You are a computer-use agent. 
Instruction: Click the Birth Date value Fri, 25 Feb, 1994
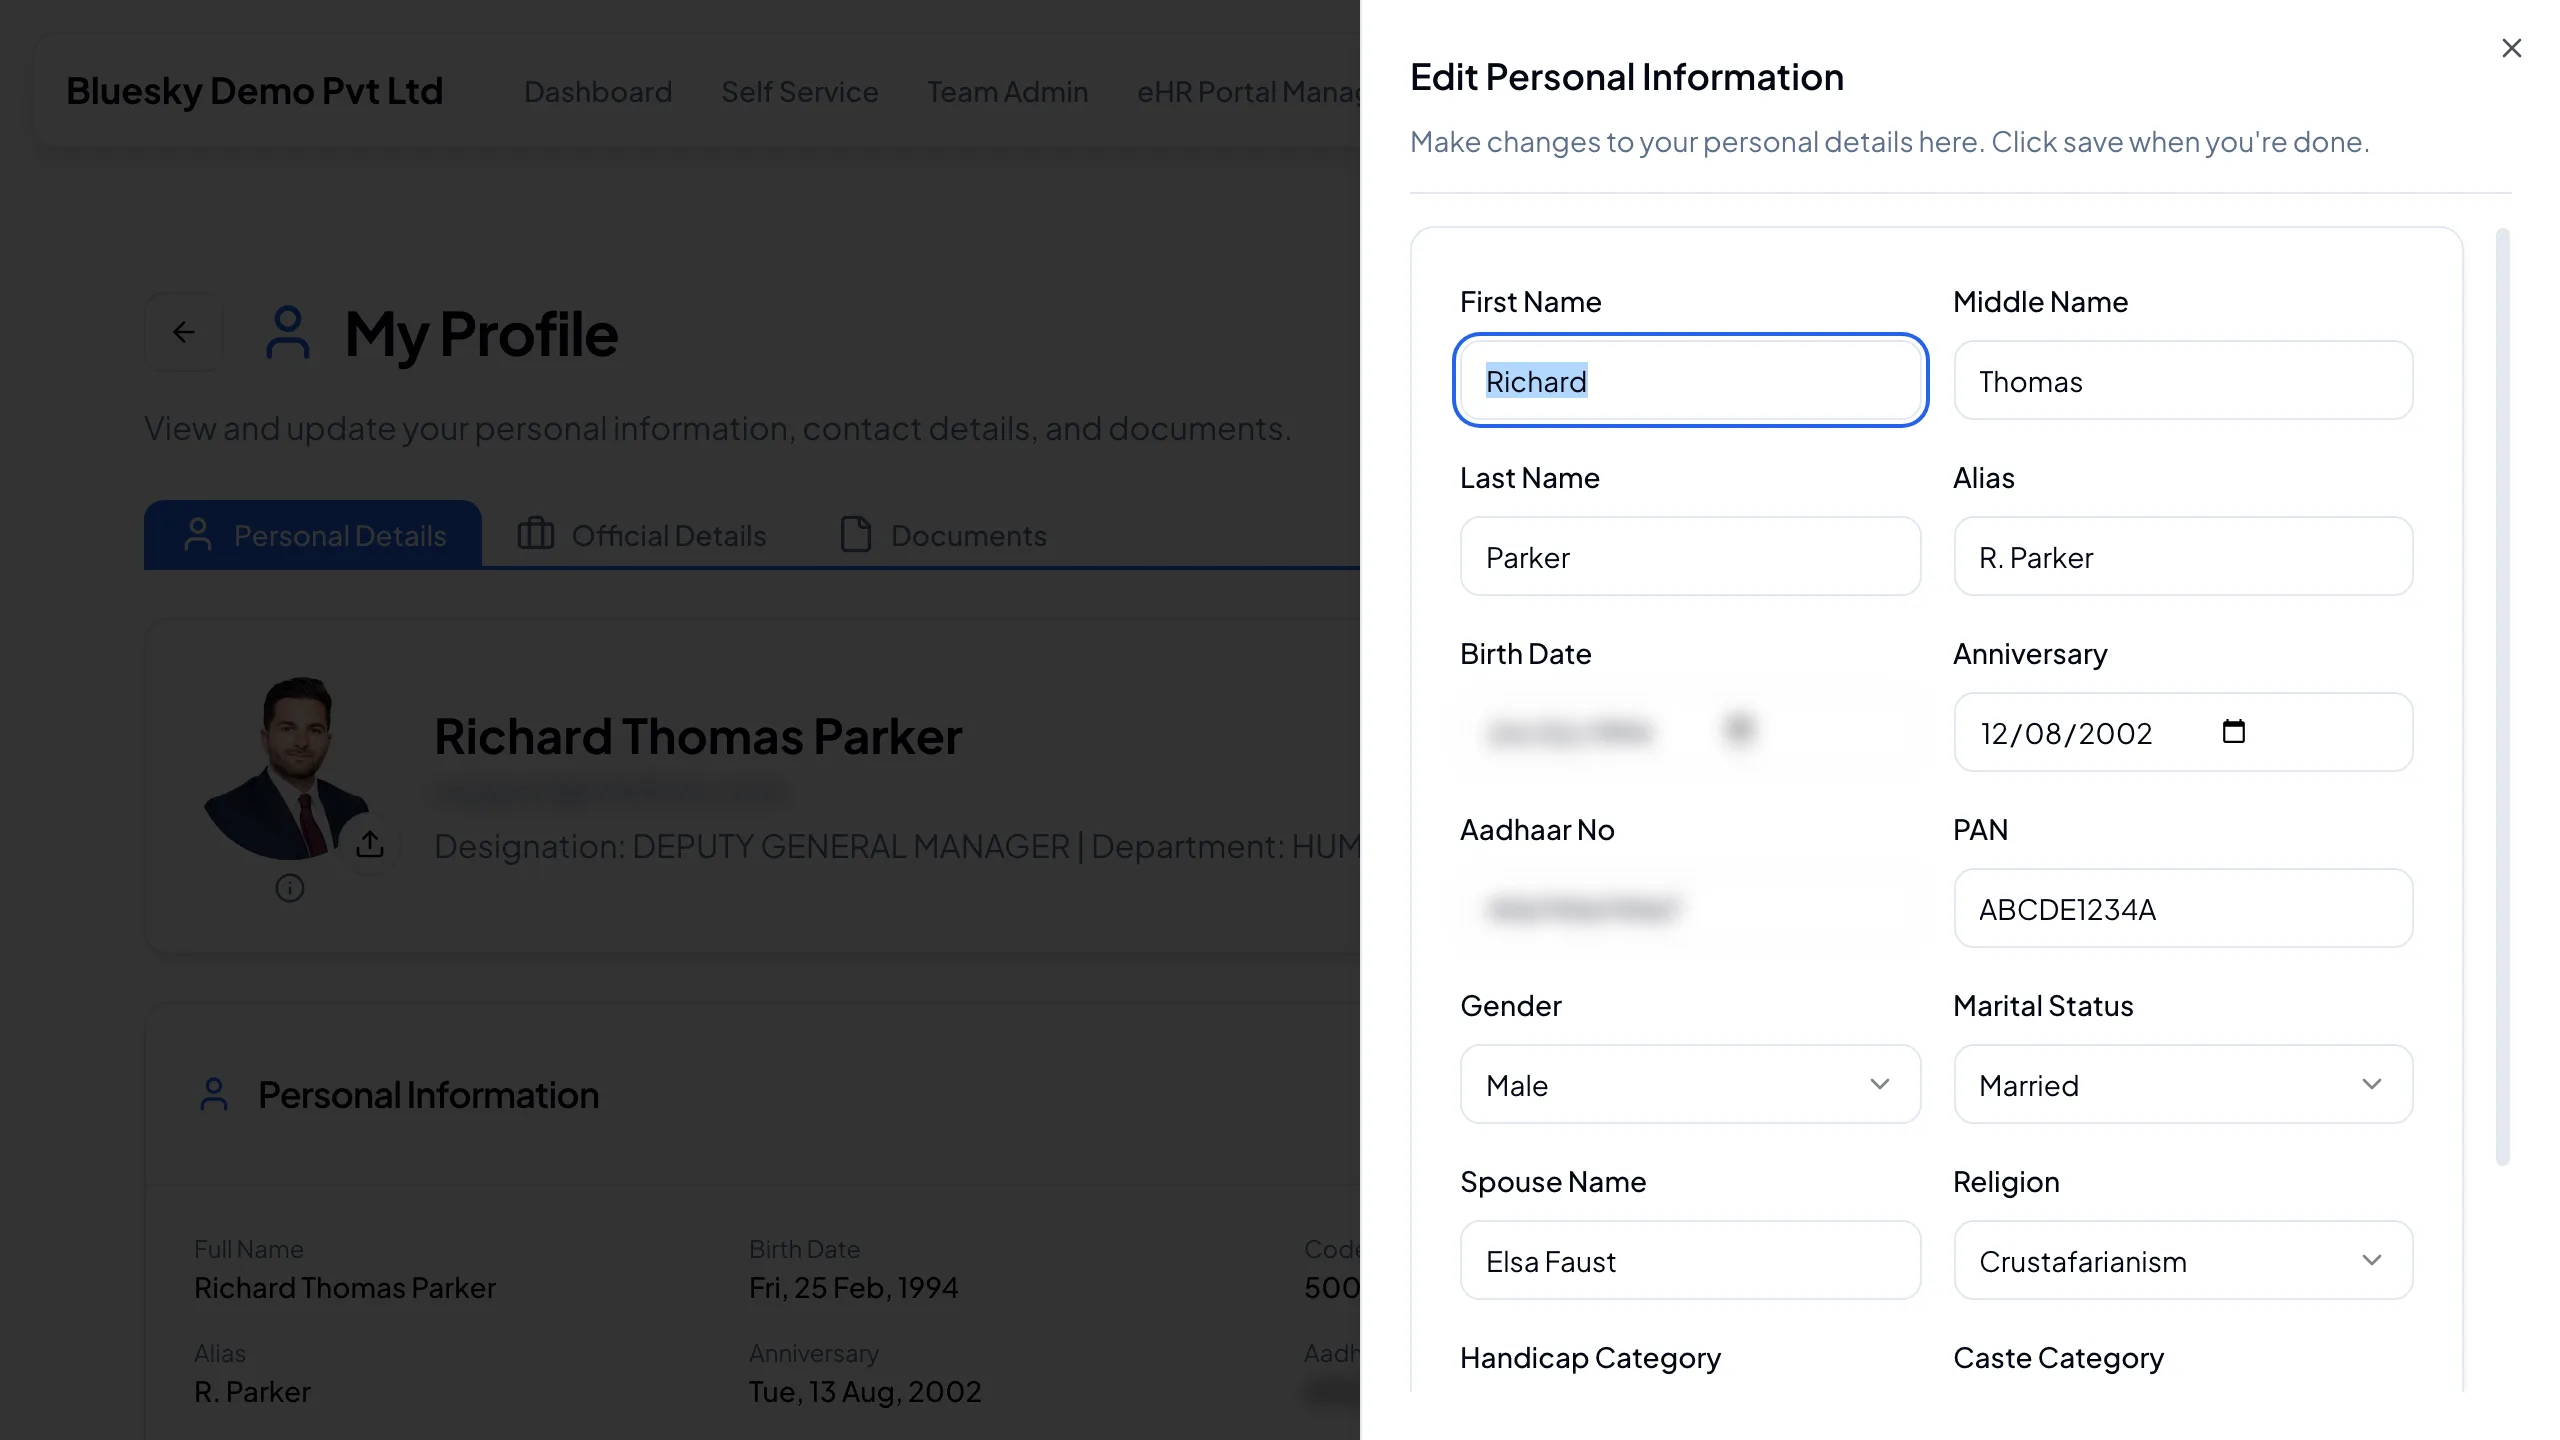pos(854,1288)
